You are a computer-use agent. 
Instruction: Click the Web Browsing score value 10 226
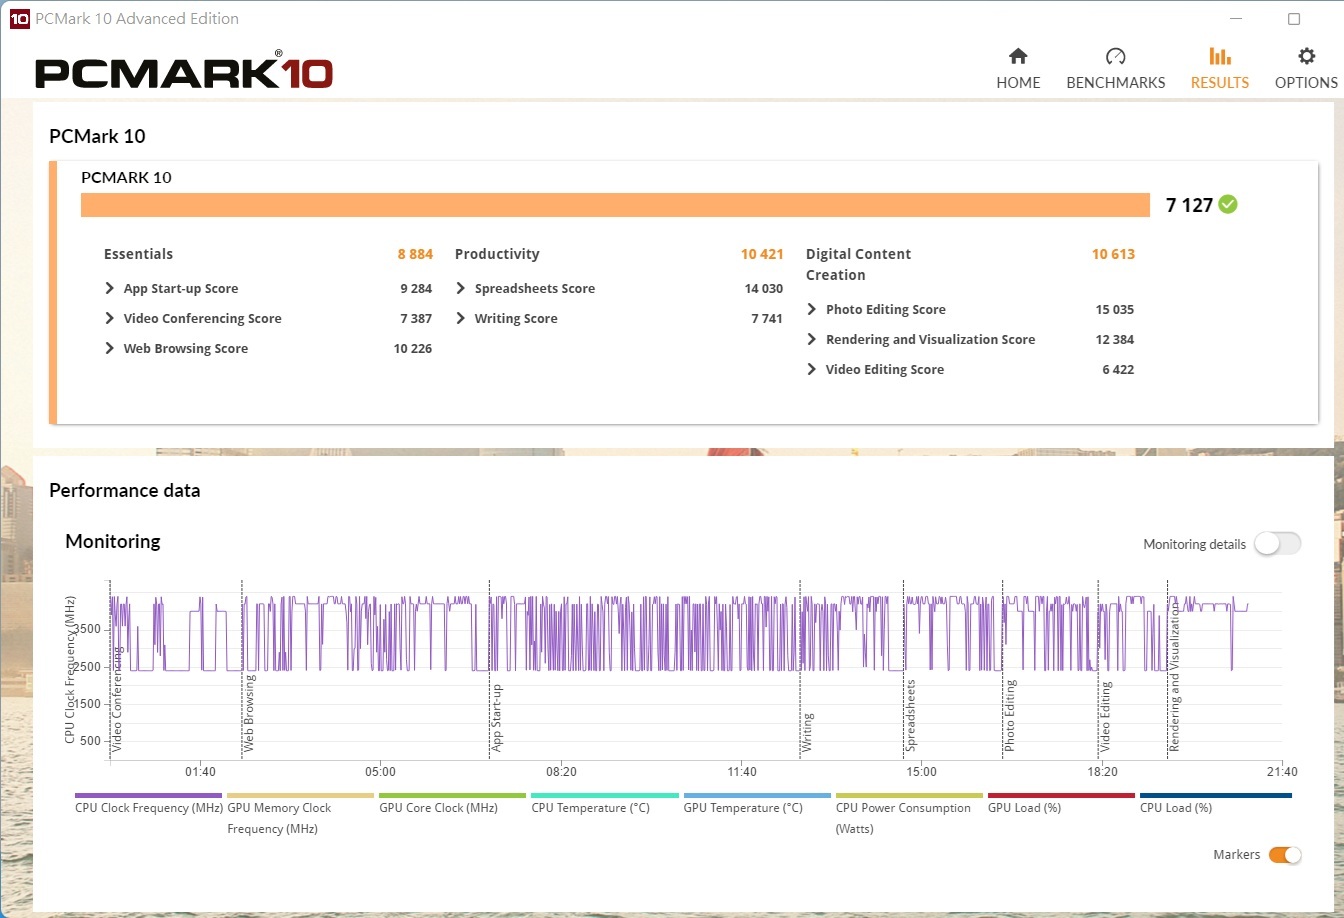point(413,349)
